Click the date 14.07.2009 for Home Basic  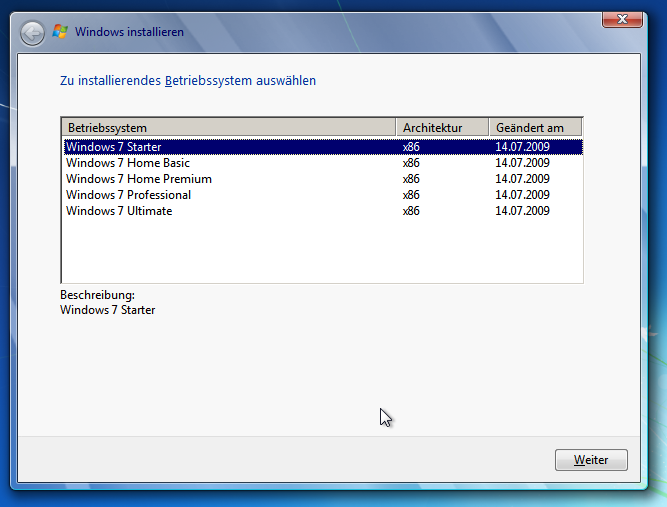tap(522, 163)
